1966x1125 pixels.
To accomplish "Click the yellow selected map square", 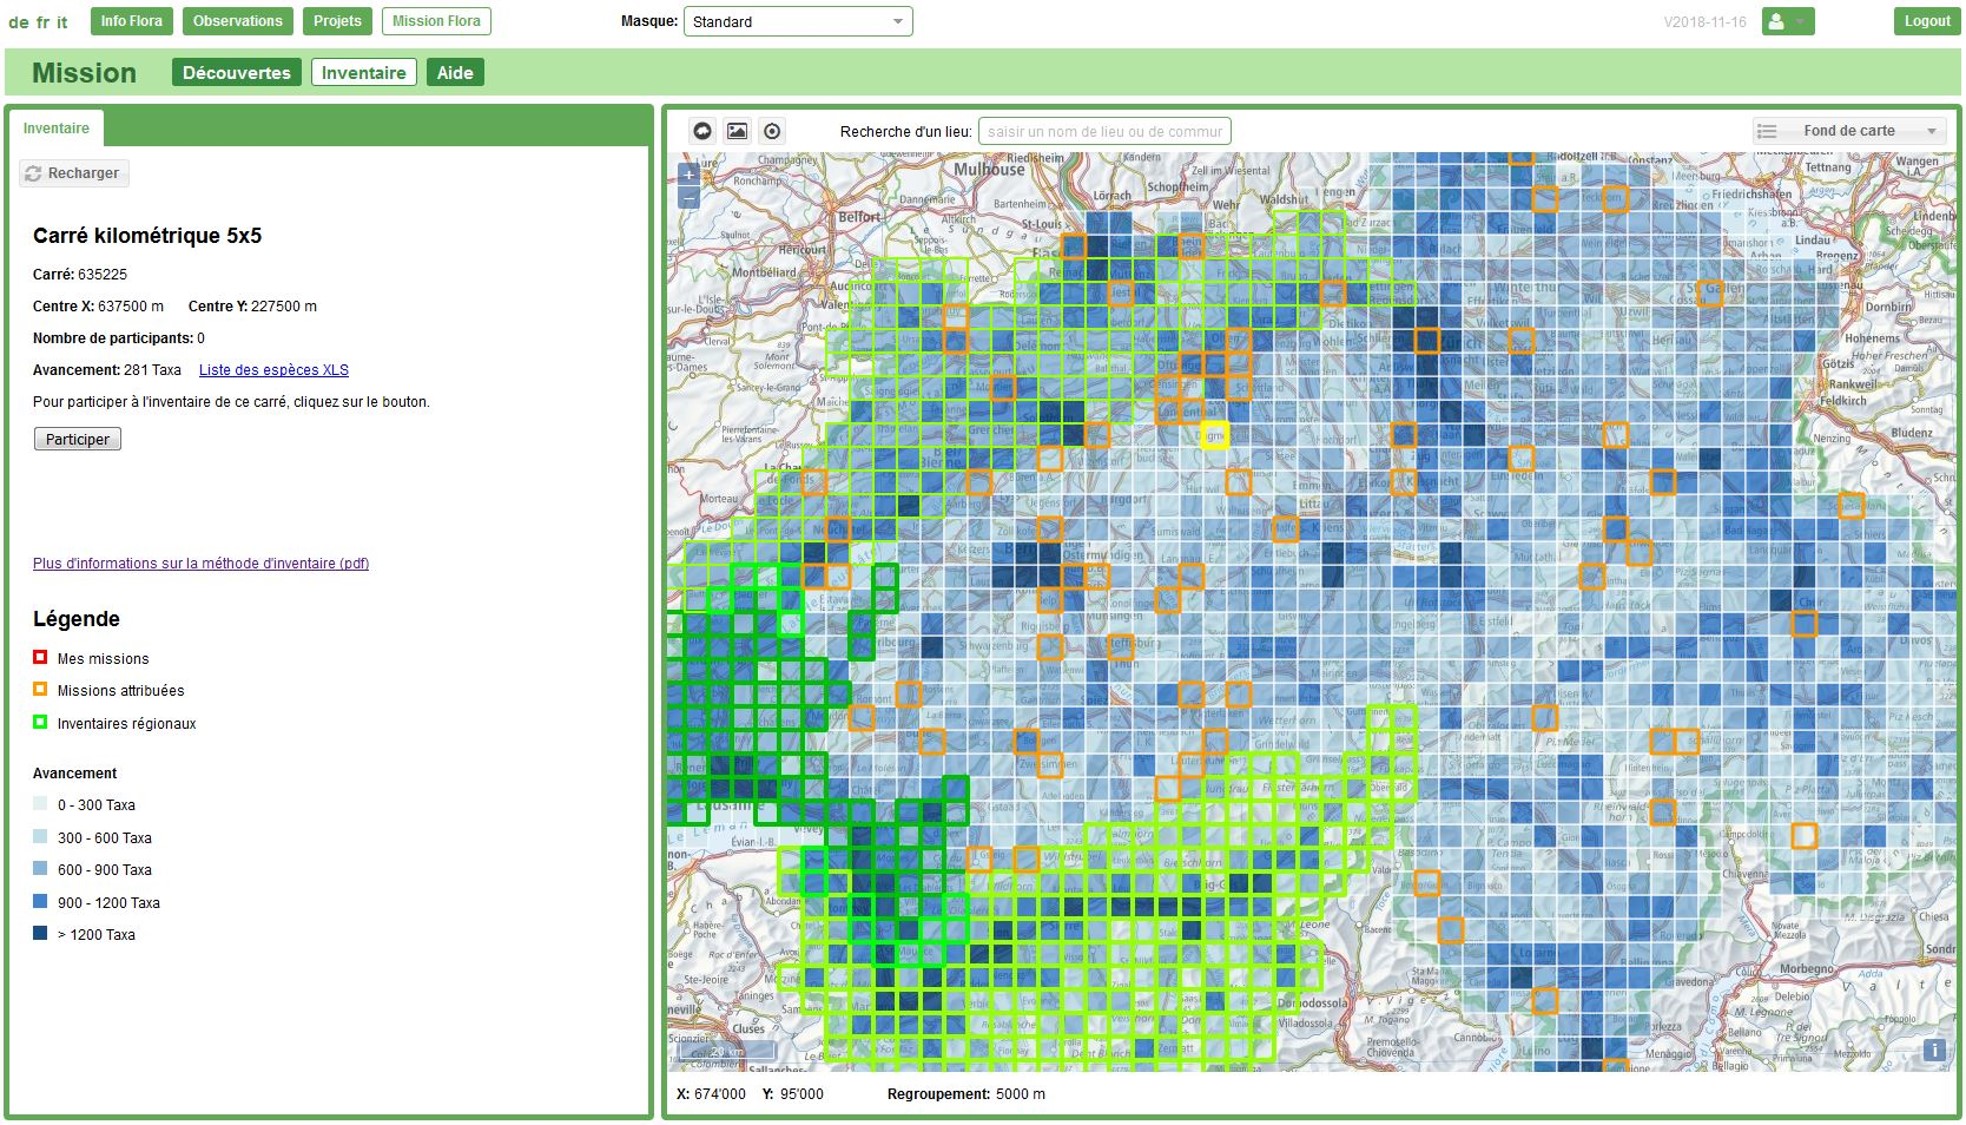I will point(1214,435).
